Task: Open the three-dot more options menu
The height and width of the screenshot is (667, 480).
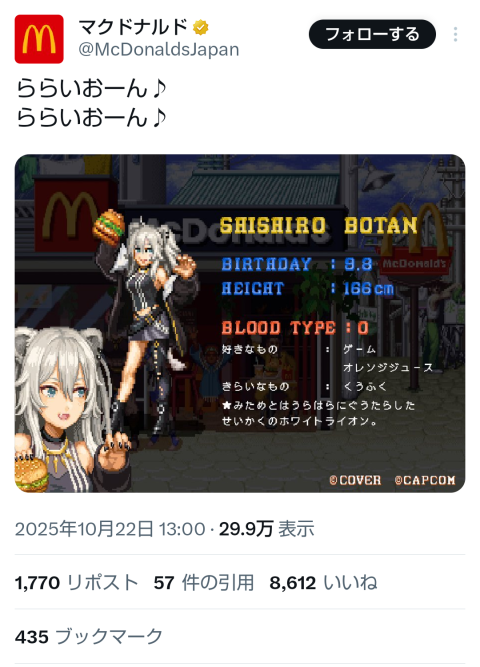Action: (455, 34)
